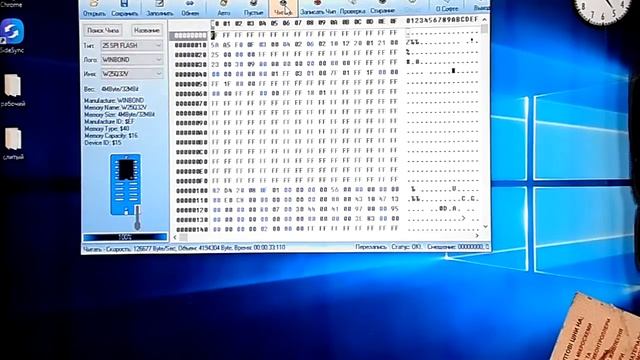Screen dimensions: 640x360
Task: Click the Проверка (Verify) toolbar button
Action: click(352, 8)
